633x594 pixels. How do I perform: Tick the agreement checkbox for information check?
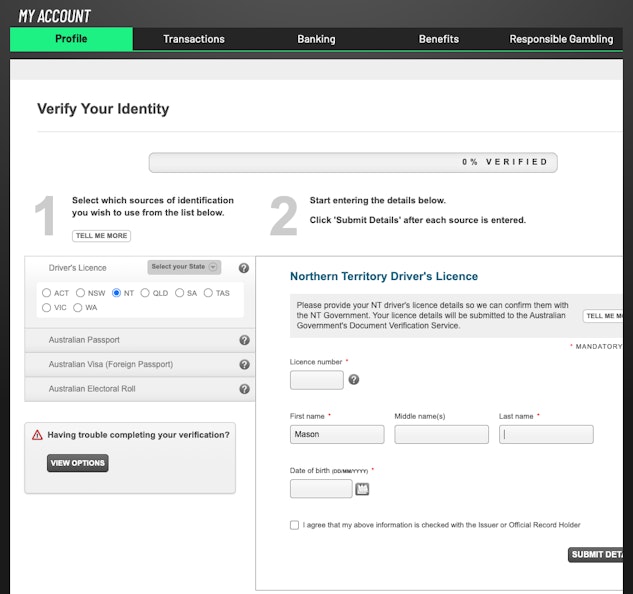[x=294, y=525]
